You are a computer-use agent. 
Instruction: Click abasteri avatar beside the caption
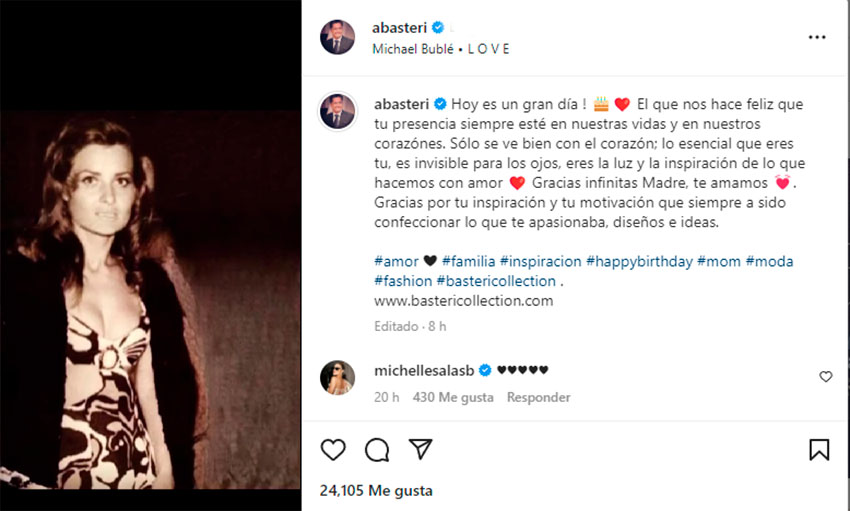tap(337, 111)
